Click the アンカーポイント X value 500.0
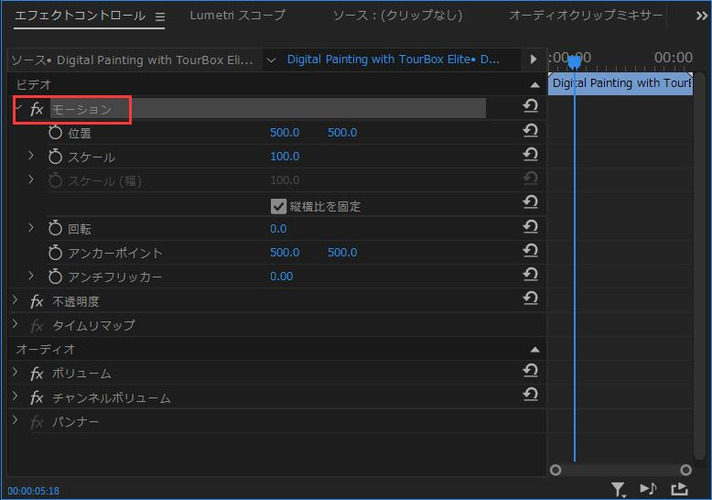 [285, 252]
